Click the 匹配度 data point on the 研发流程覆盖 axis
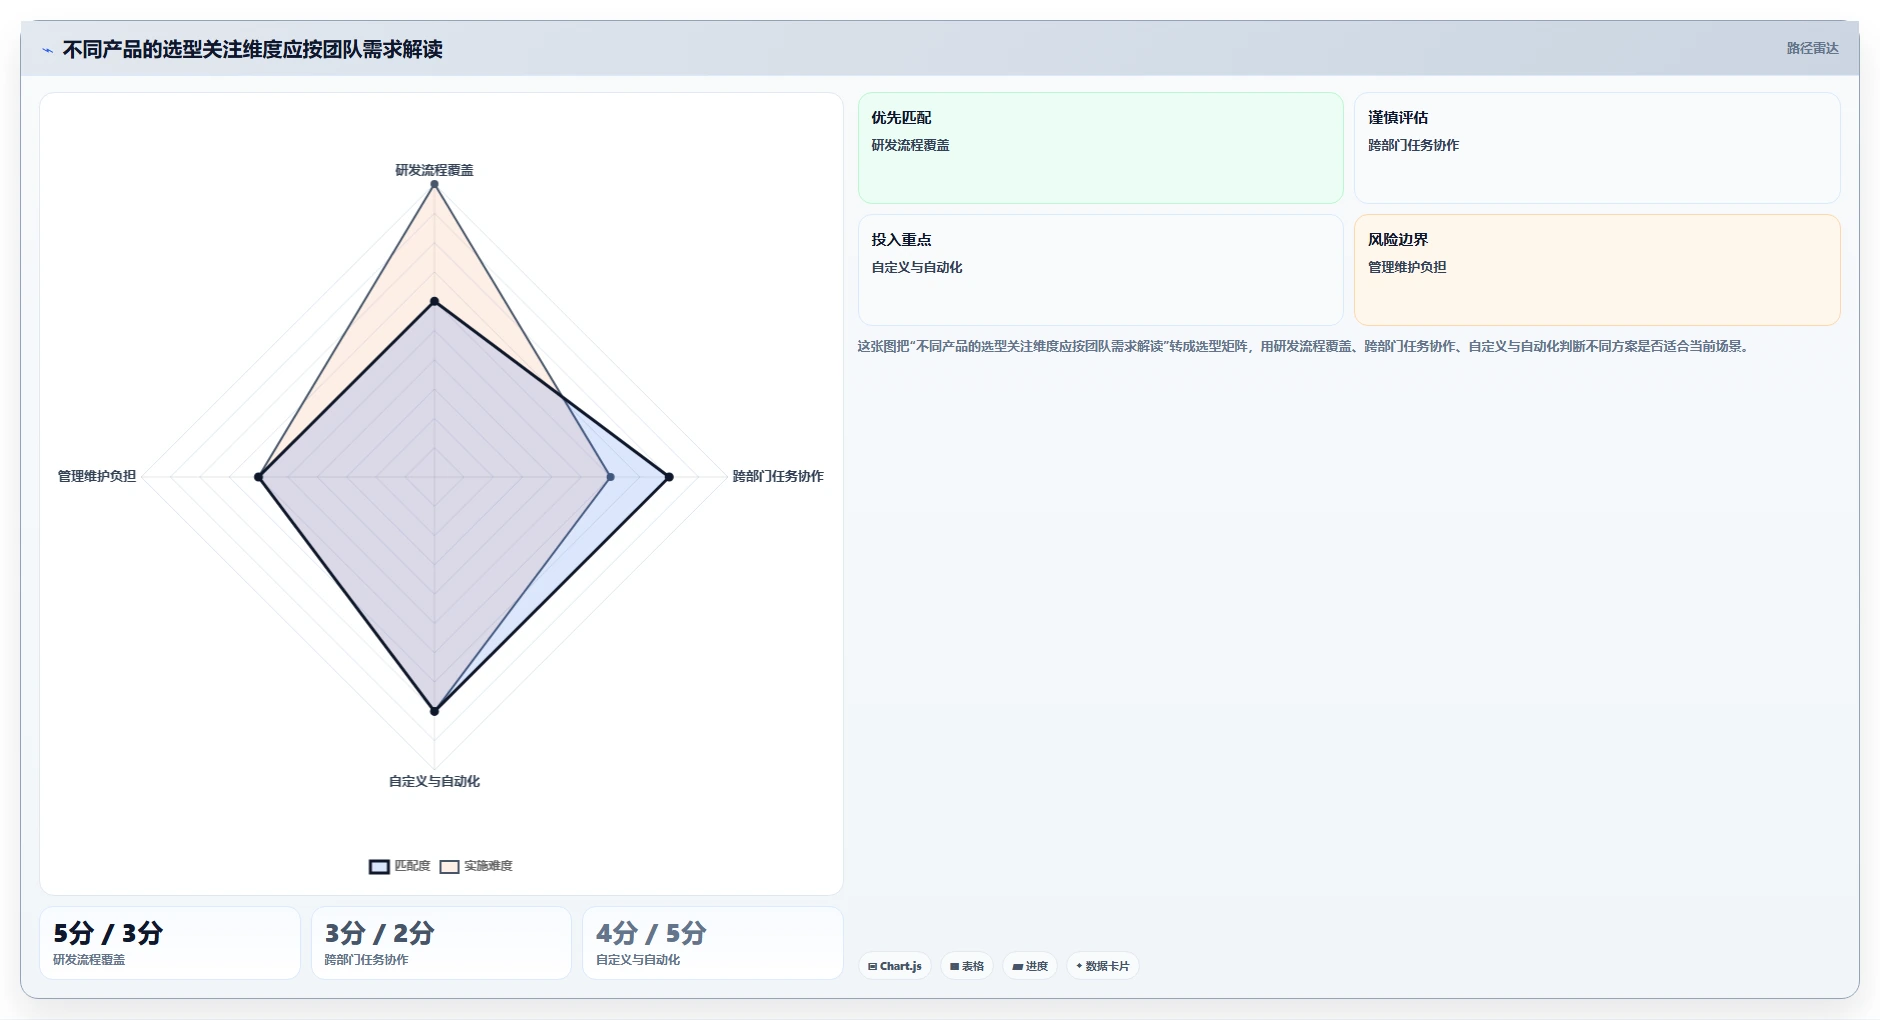Image resolution: width=1880 pixels, height=1020 pixels. tap(434, 301)
